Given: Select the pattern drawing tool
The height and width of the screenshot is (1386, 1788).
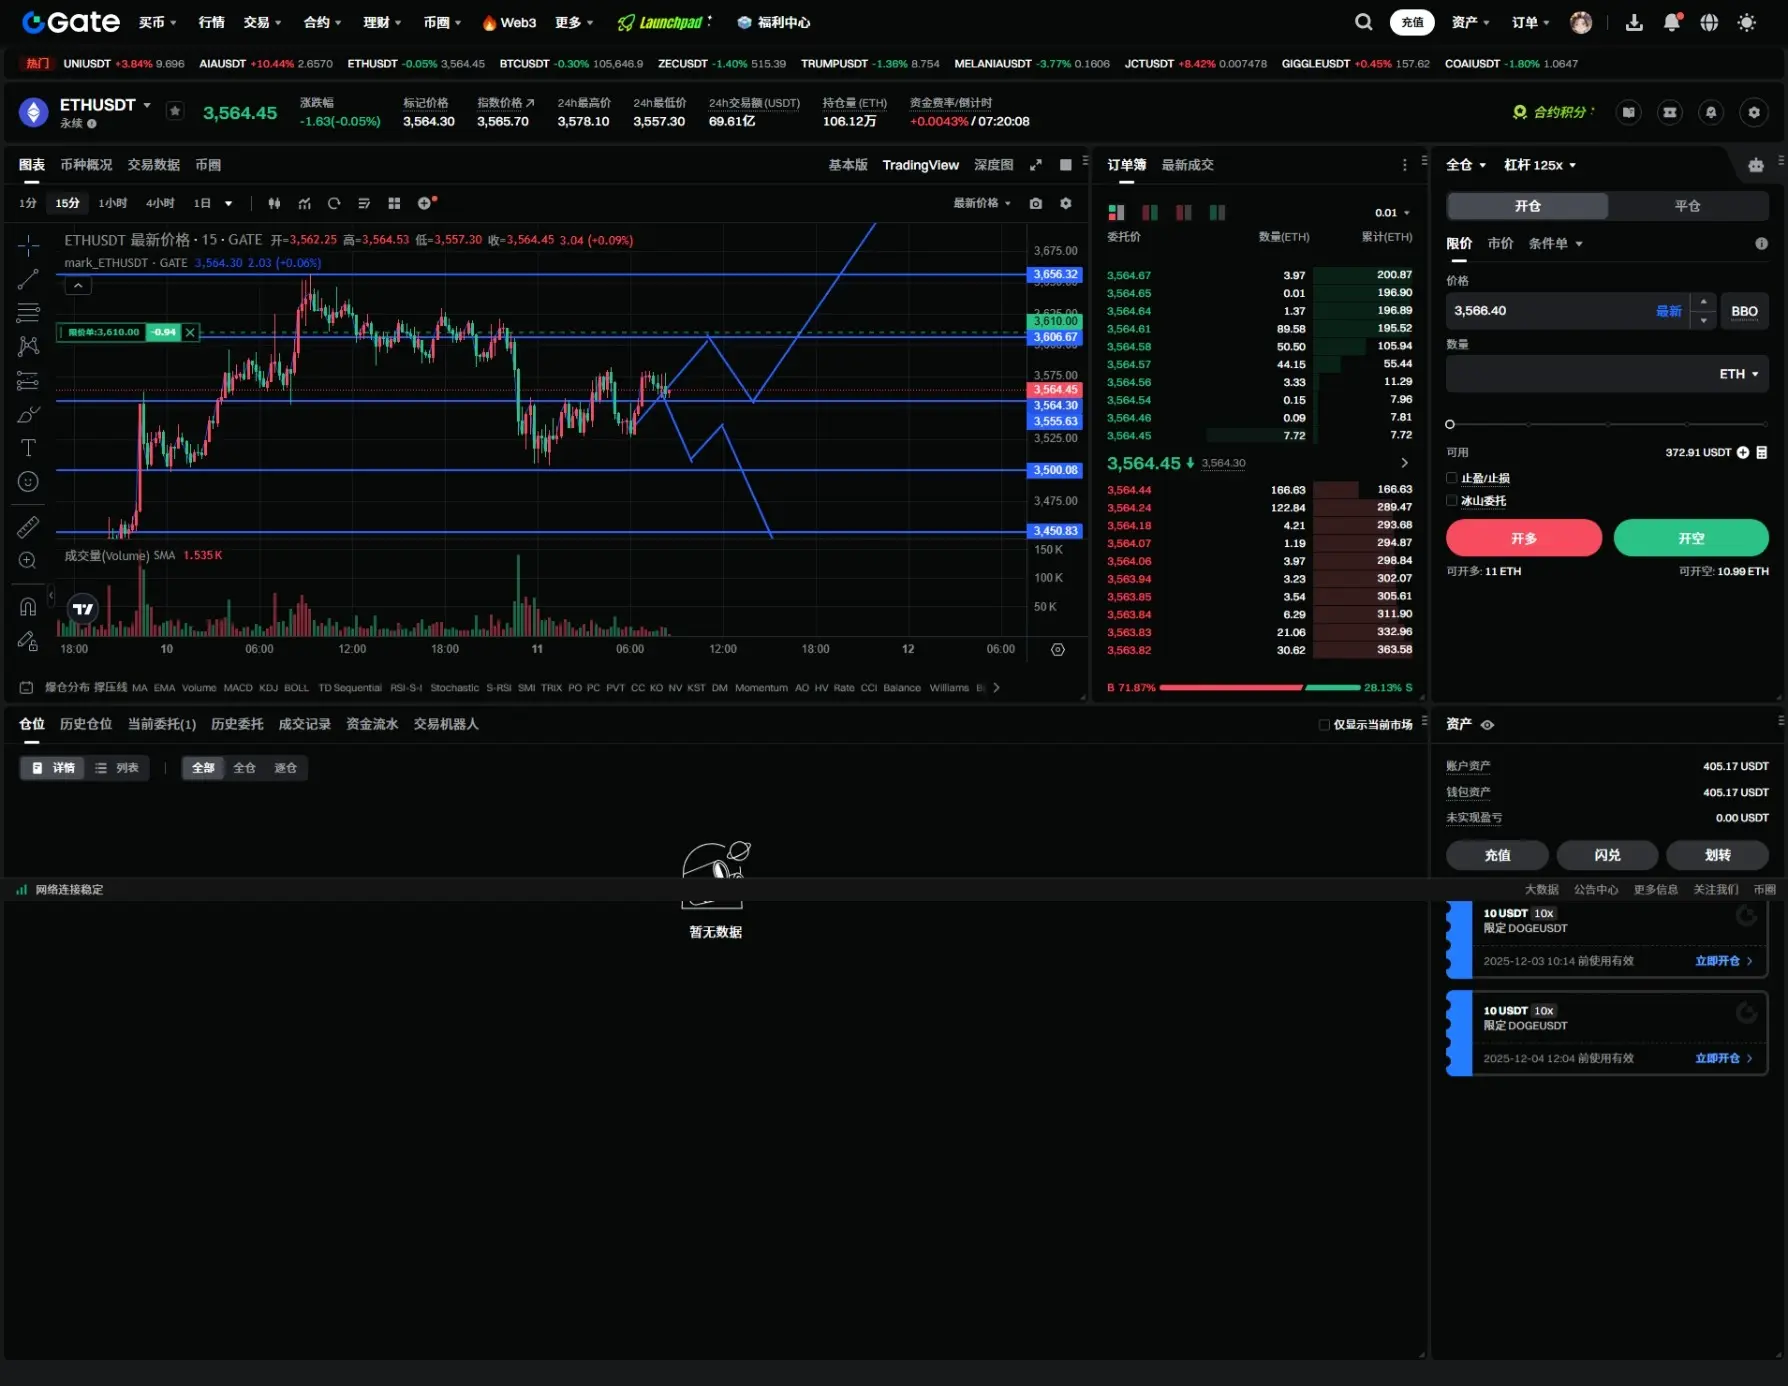Looking at the screenshot, I should [28, 346].
